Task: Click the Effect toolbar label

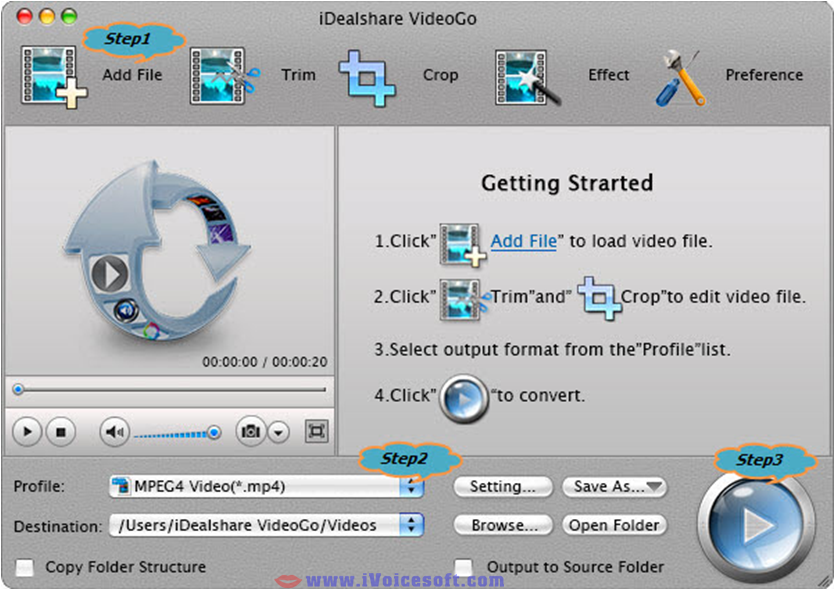Action: 609,75
